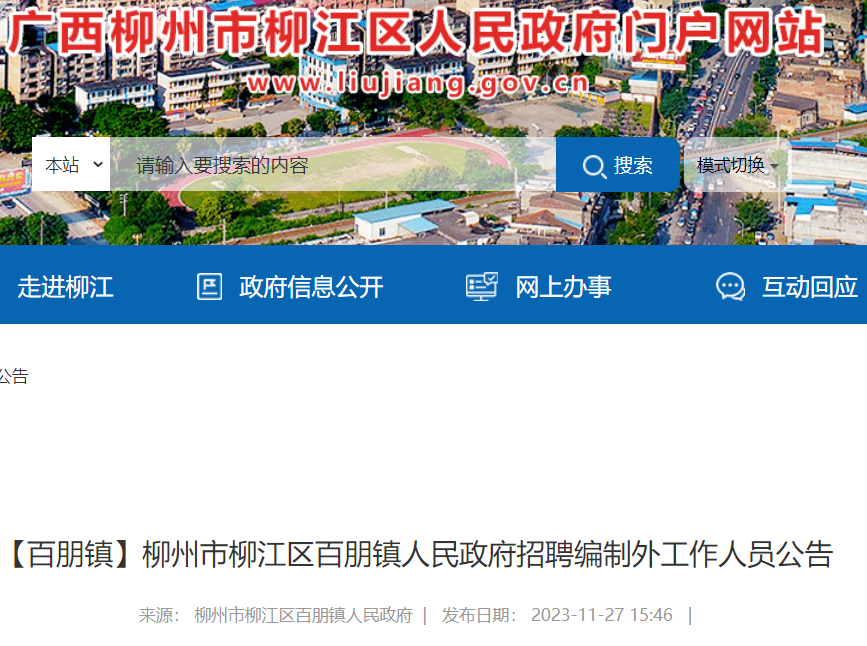Click the source 柳州市柳江区百朋镇人民政府 text

tap(304, 615)
